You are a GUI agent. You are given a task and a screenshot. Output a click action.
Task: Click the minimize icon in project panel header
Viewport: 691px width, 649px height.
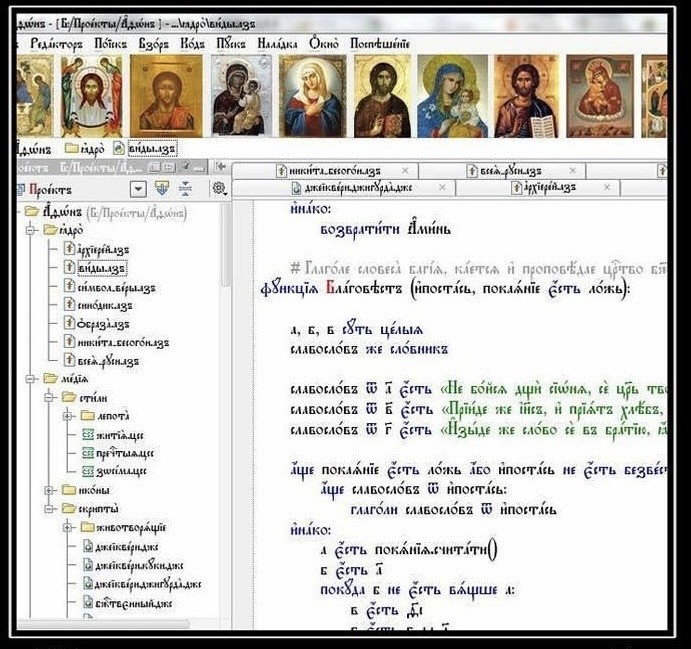[x=200, y=167]
